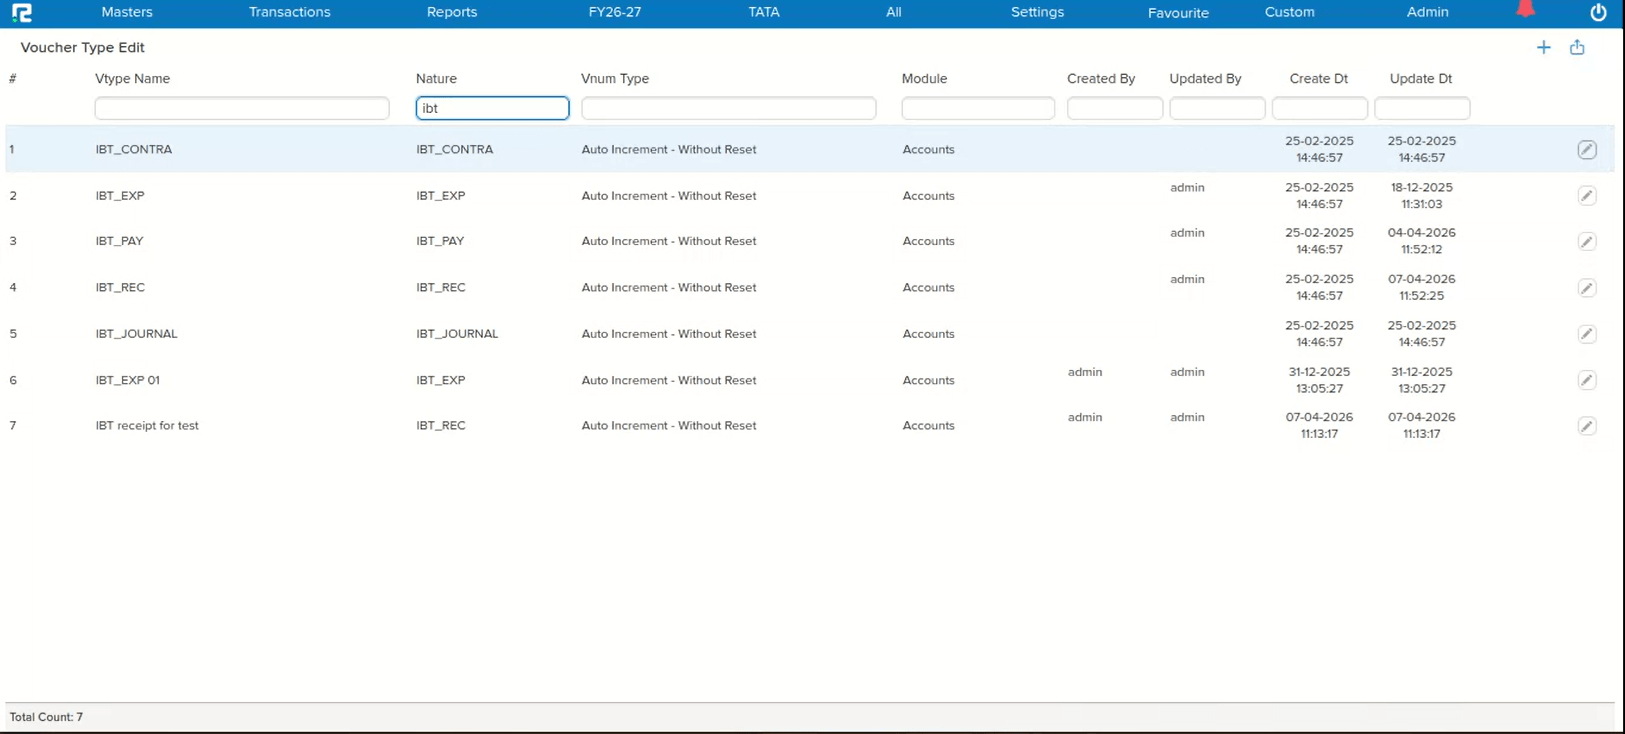Select the IBT_REC voucher type row
The width and height of the screenshot is (1625, 734).
coord(120,288)
